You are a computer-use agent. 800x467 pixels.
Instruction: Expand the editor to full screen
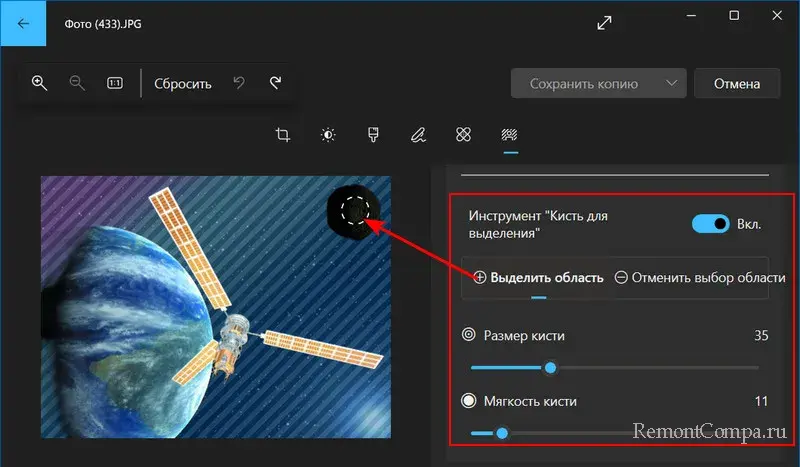pos(604,22)
